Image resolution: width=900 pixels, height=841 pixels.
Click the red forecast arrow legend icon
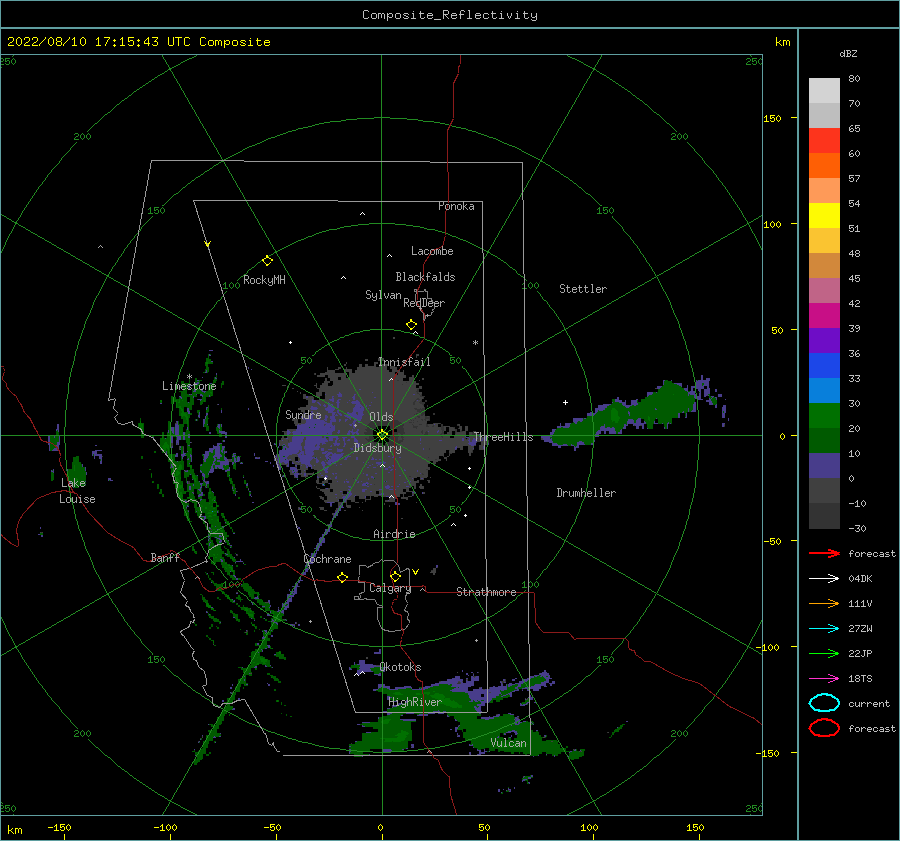(824, 553)
